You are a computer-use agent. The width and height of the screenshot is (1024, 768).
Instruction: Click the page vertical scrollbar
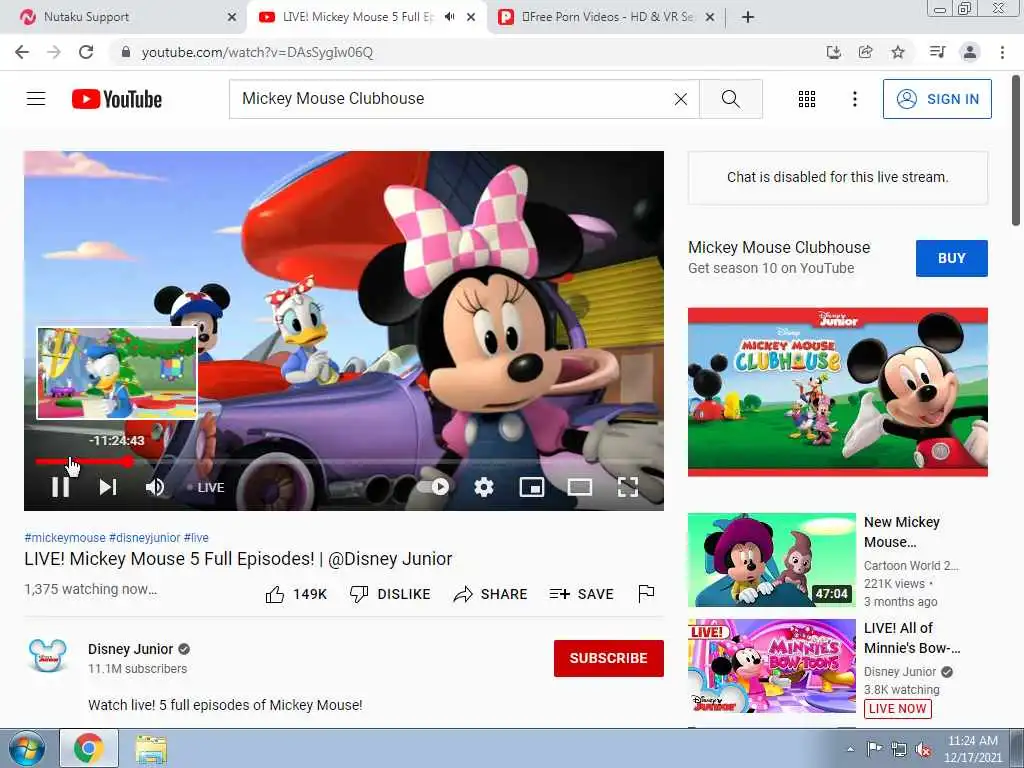click(x=1016, y=152)
